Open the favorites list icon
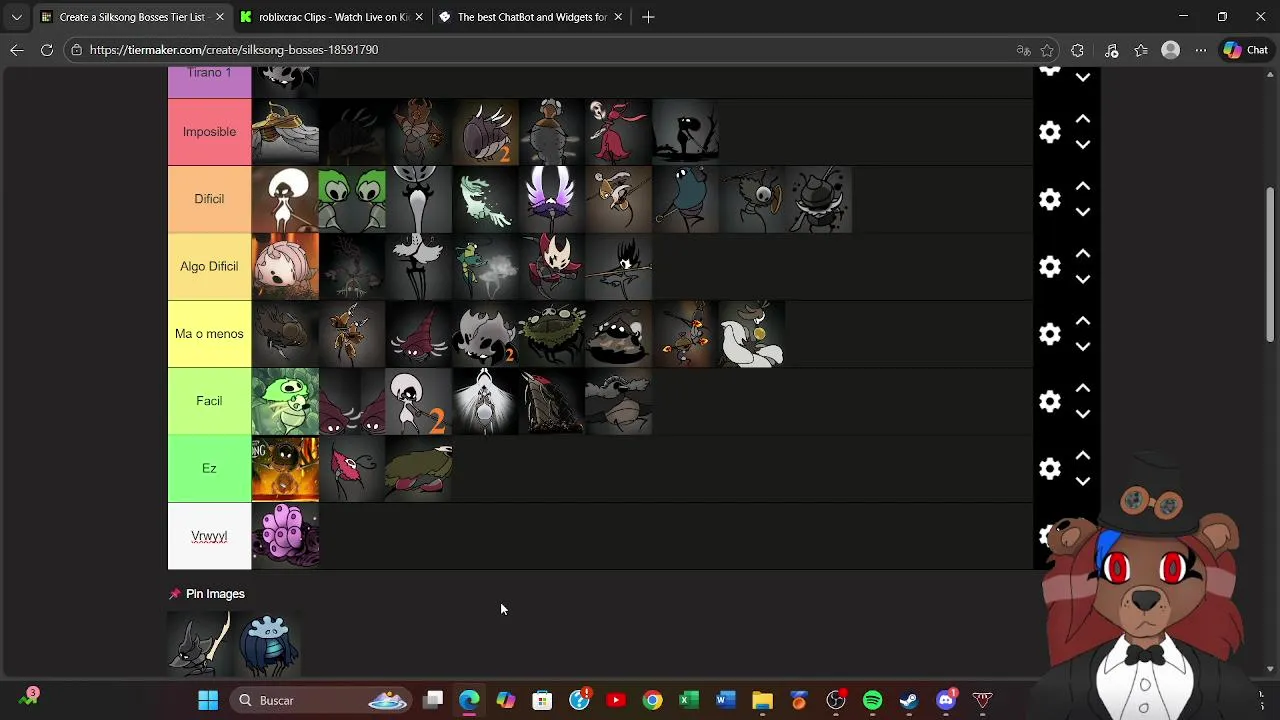Viewport: 1280px width, 720px height. click(1141, 50)
